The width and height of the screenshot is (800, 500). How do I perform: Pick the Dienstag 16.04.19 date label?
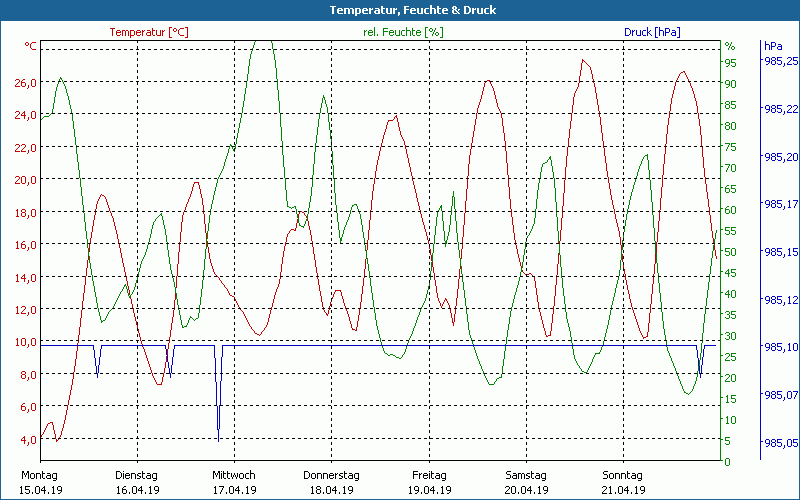(137, 482)
